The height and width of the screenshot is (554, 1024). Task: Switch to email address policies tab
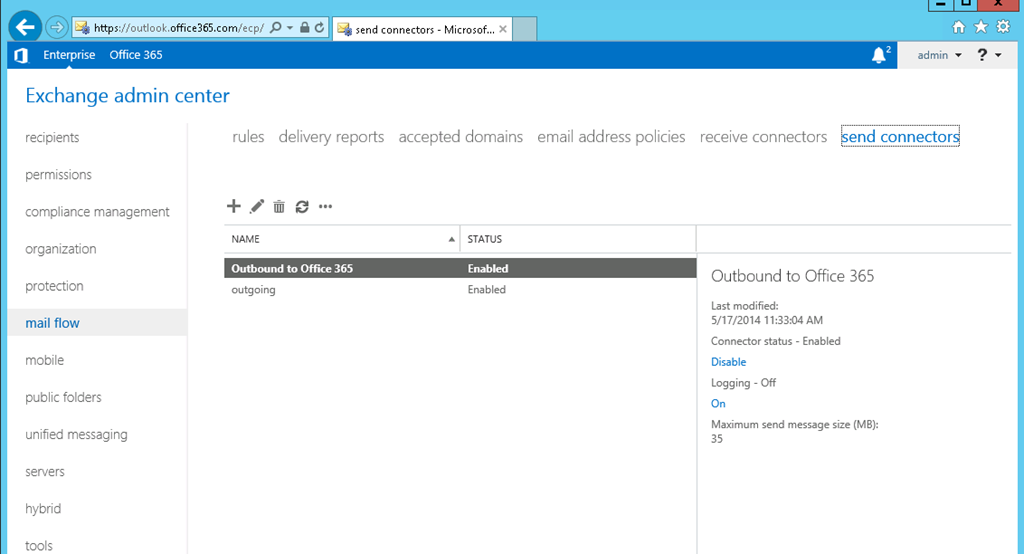pyautogui.click(x=611, y=137)
